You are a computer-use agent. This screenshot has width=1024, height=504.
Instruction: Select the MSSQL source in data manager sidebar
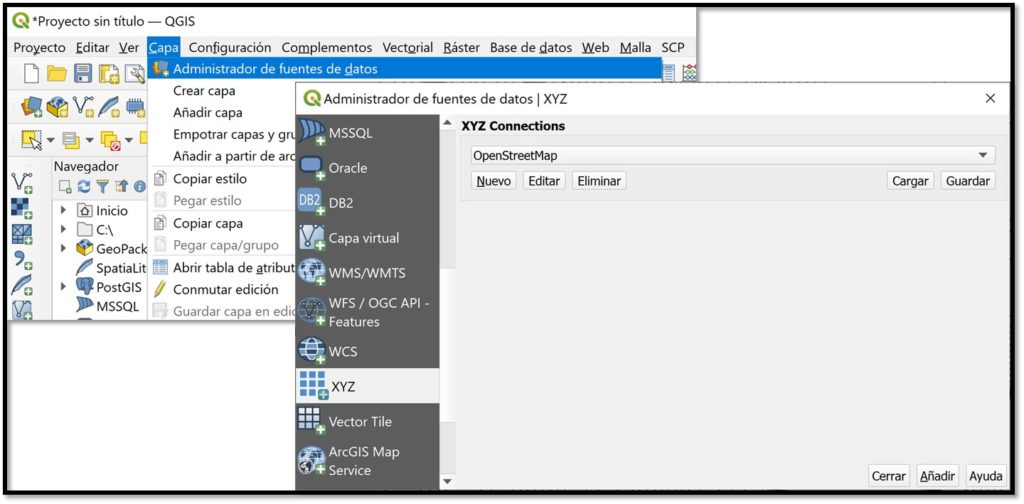click(x=367, y=133)
